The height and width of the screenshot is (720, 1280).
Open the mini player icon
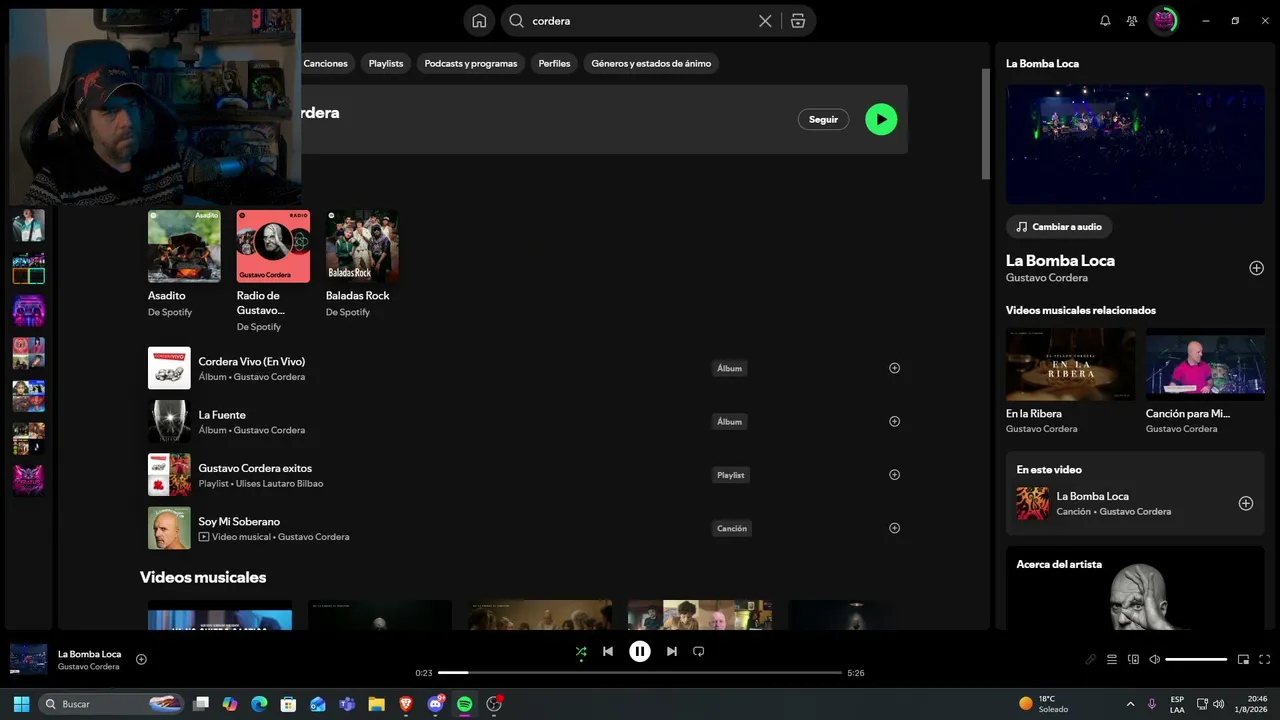tap(1244, 659)
